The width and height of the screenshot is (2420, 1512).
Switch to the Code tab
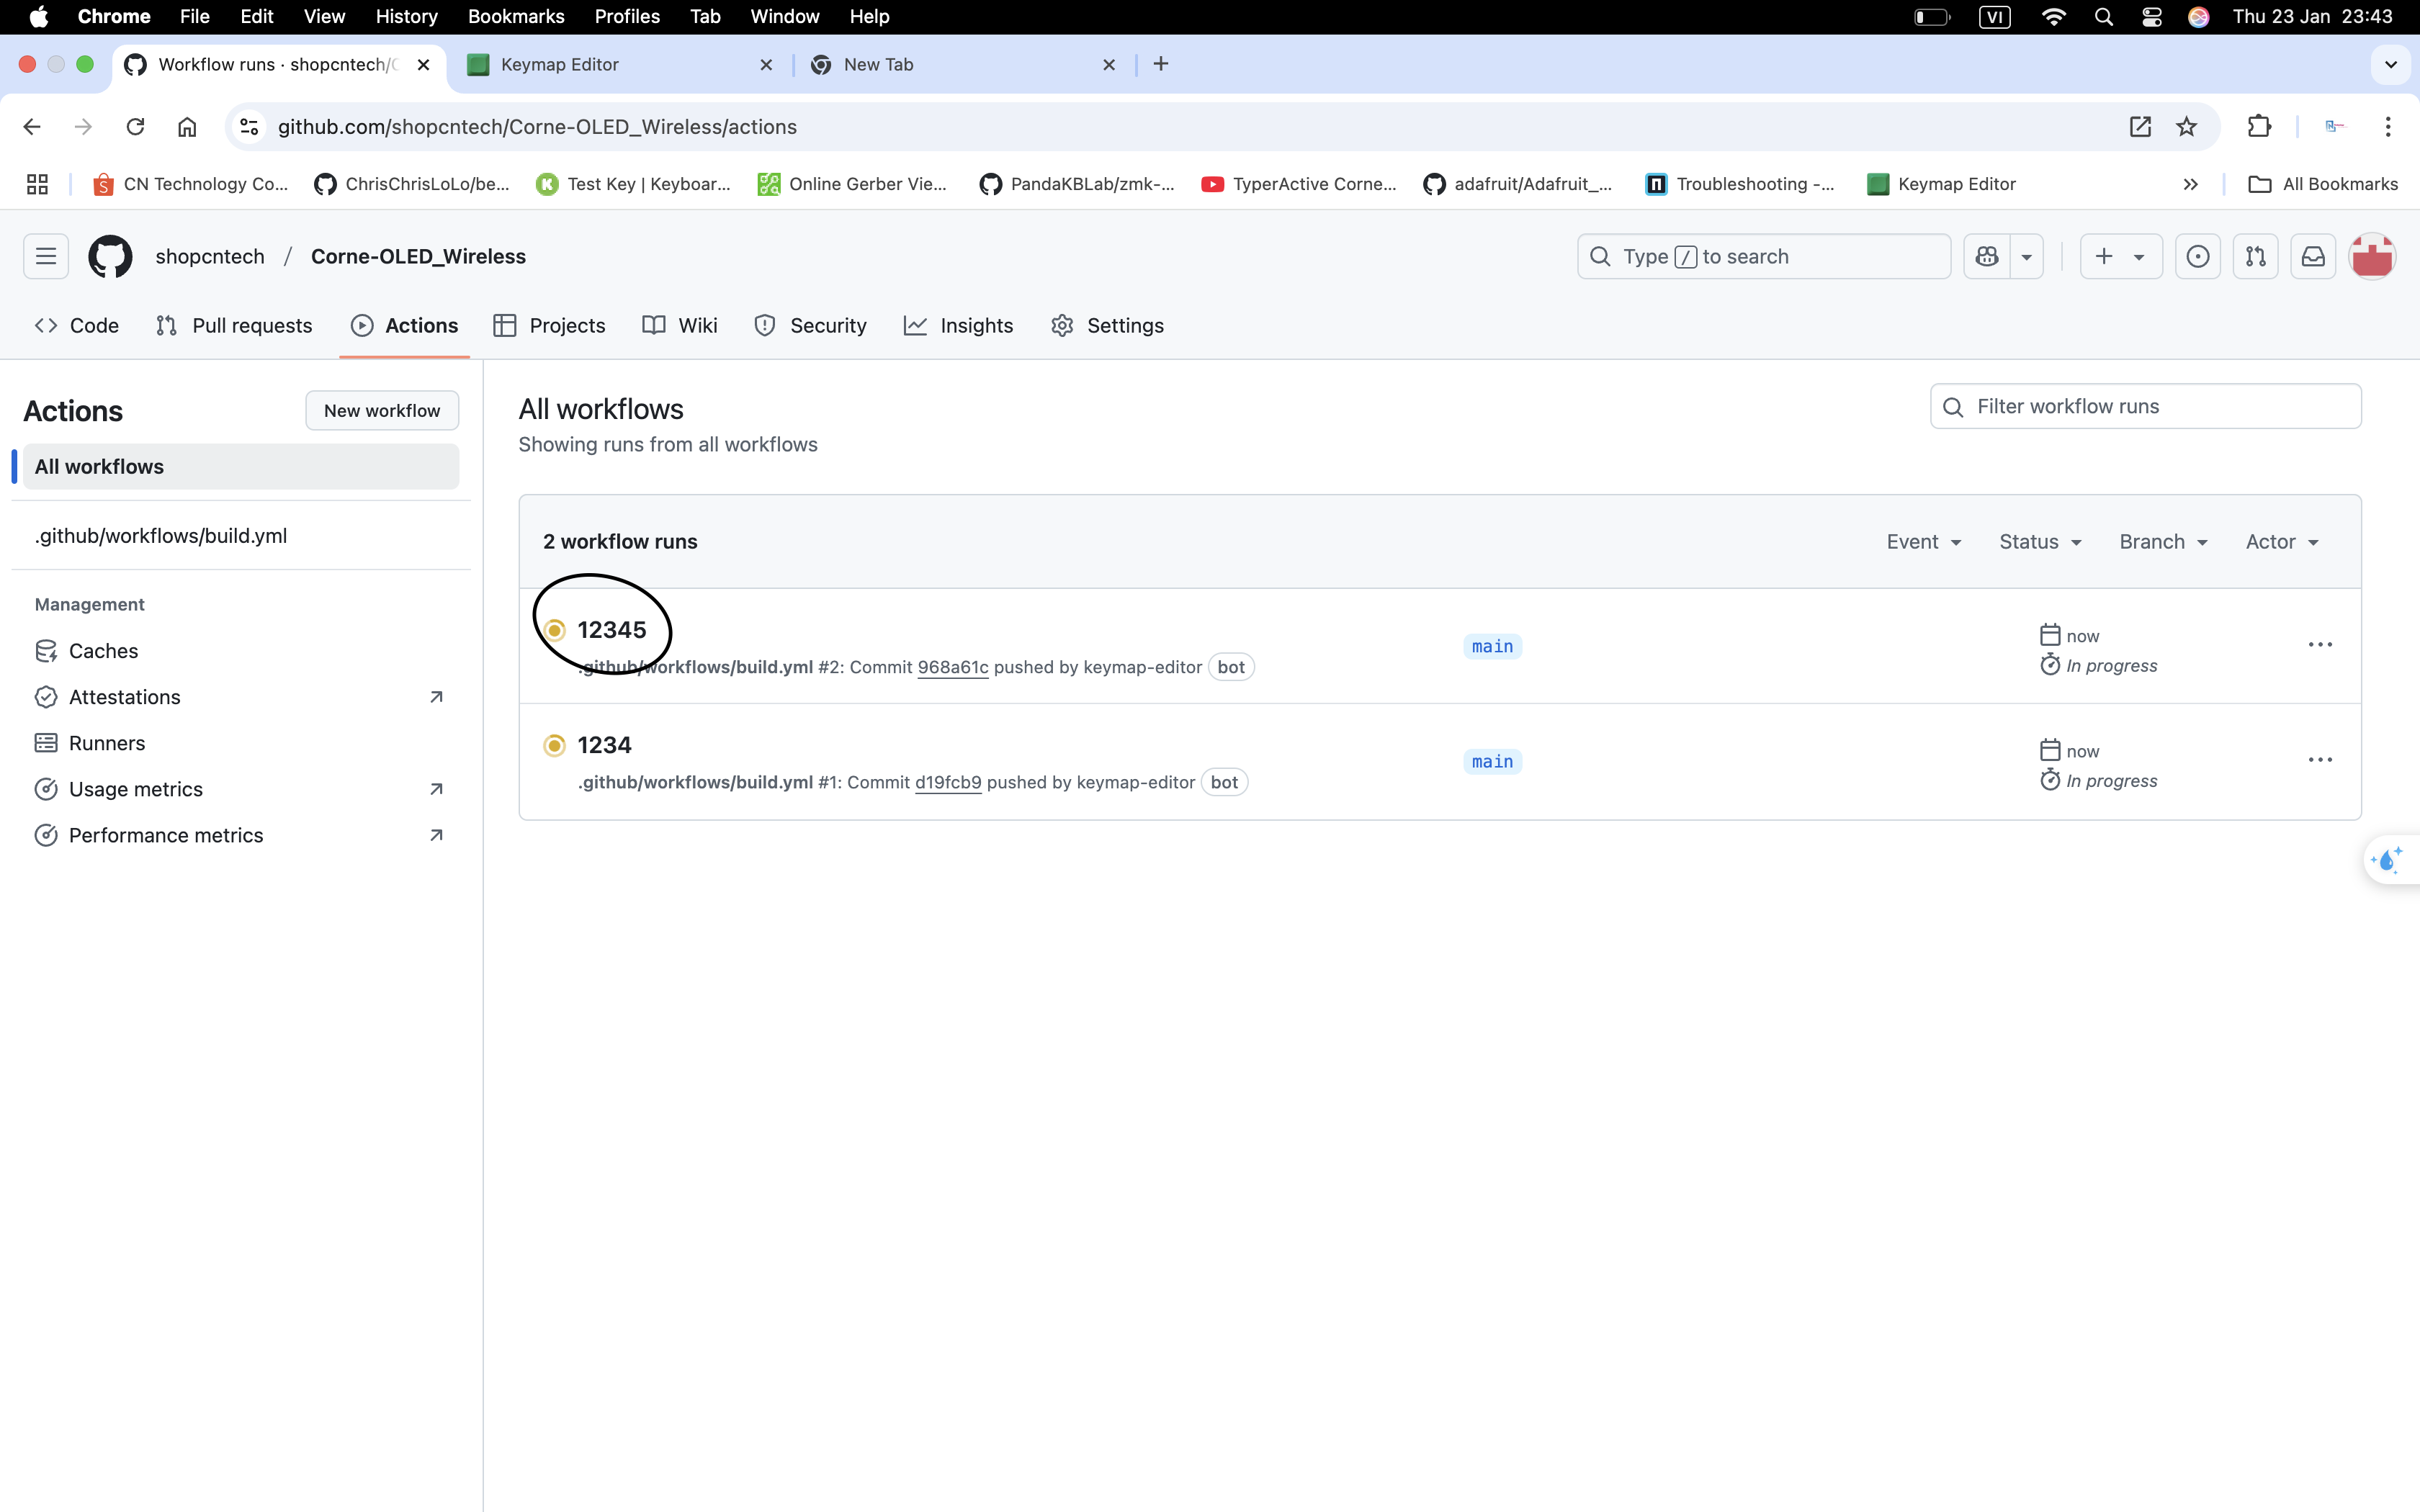coord(77,326)
